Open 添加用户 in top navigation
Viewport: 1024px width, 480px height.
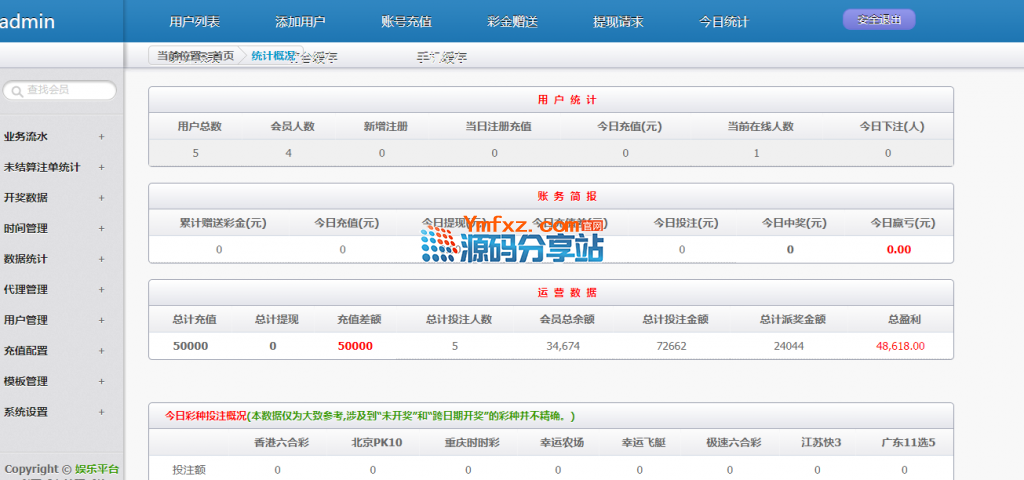tap(300, 22)
